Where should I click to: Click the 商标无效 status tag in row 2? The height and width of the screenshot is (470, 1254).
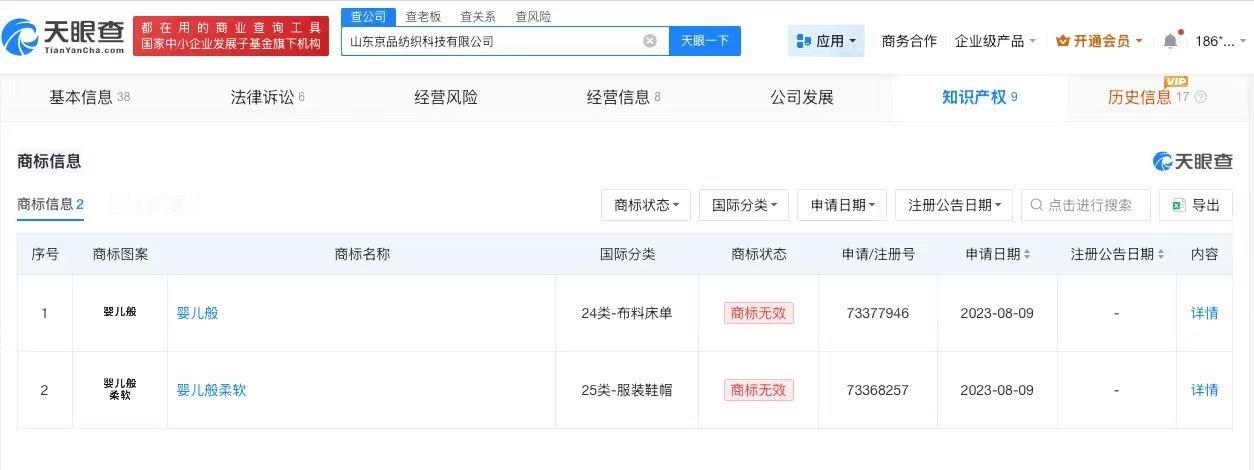[759, 390]
